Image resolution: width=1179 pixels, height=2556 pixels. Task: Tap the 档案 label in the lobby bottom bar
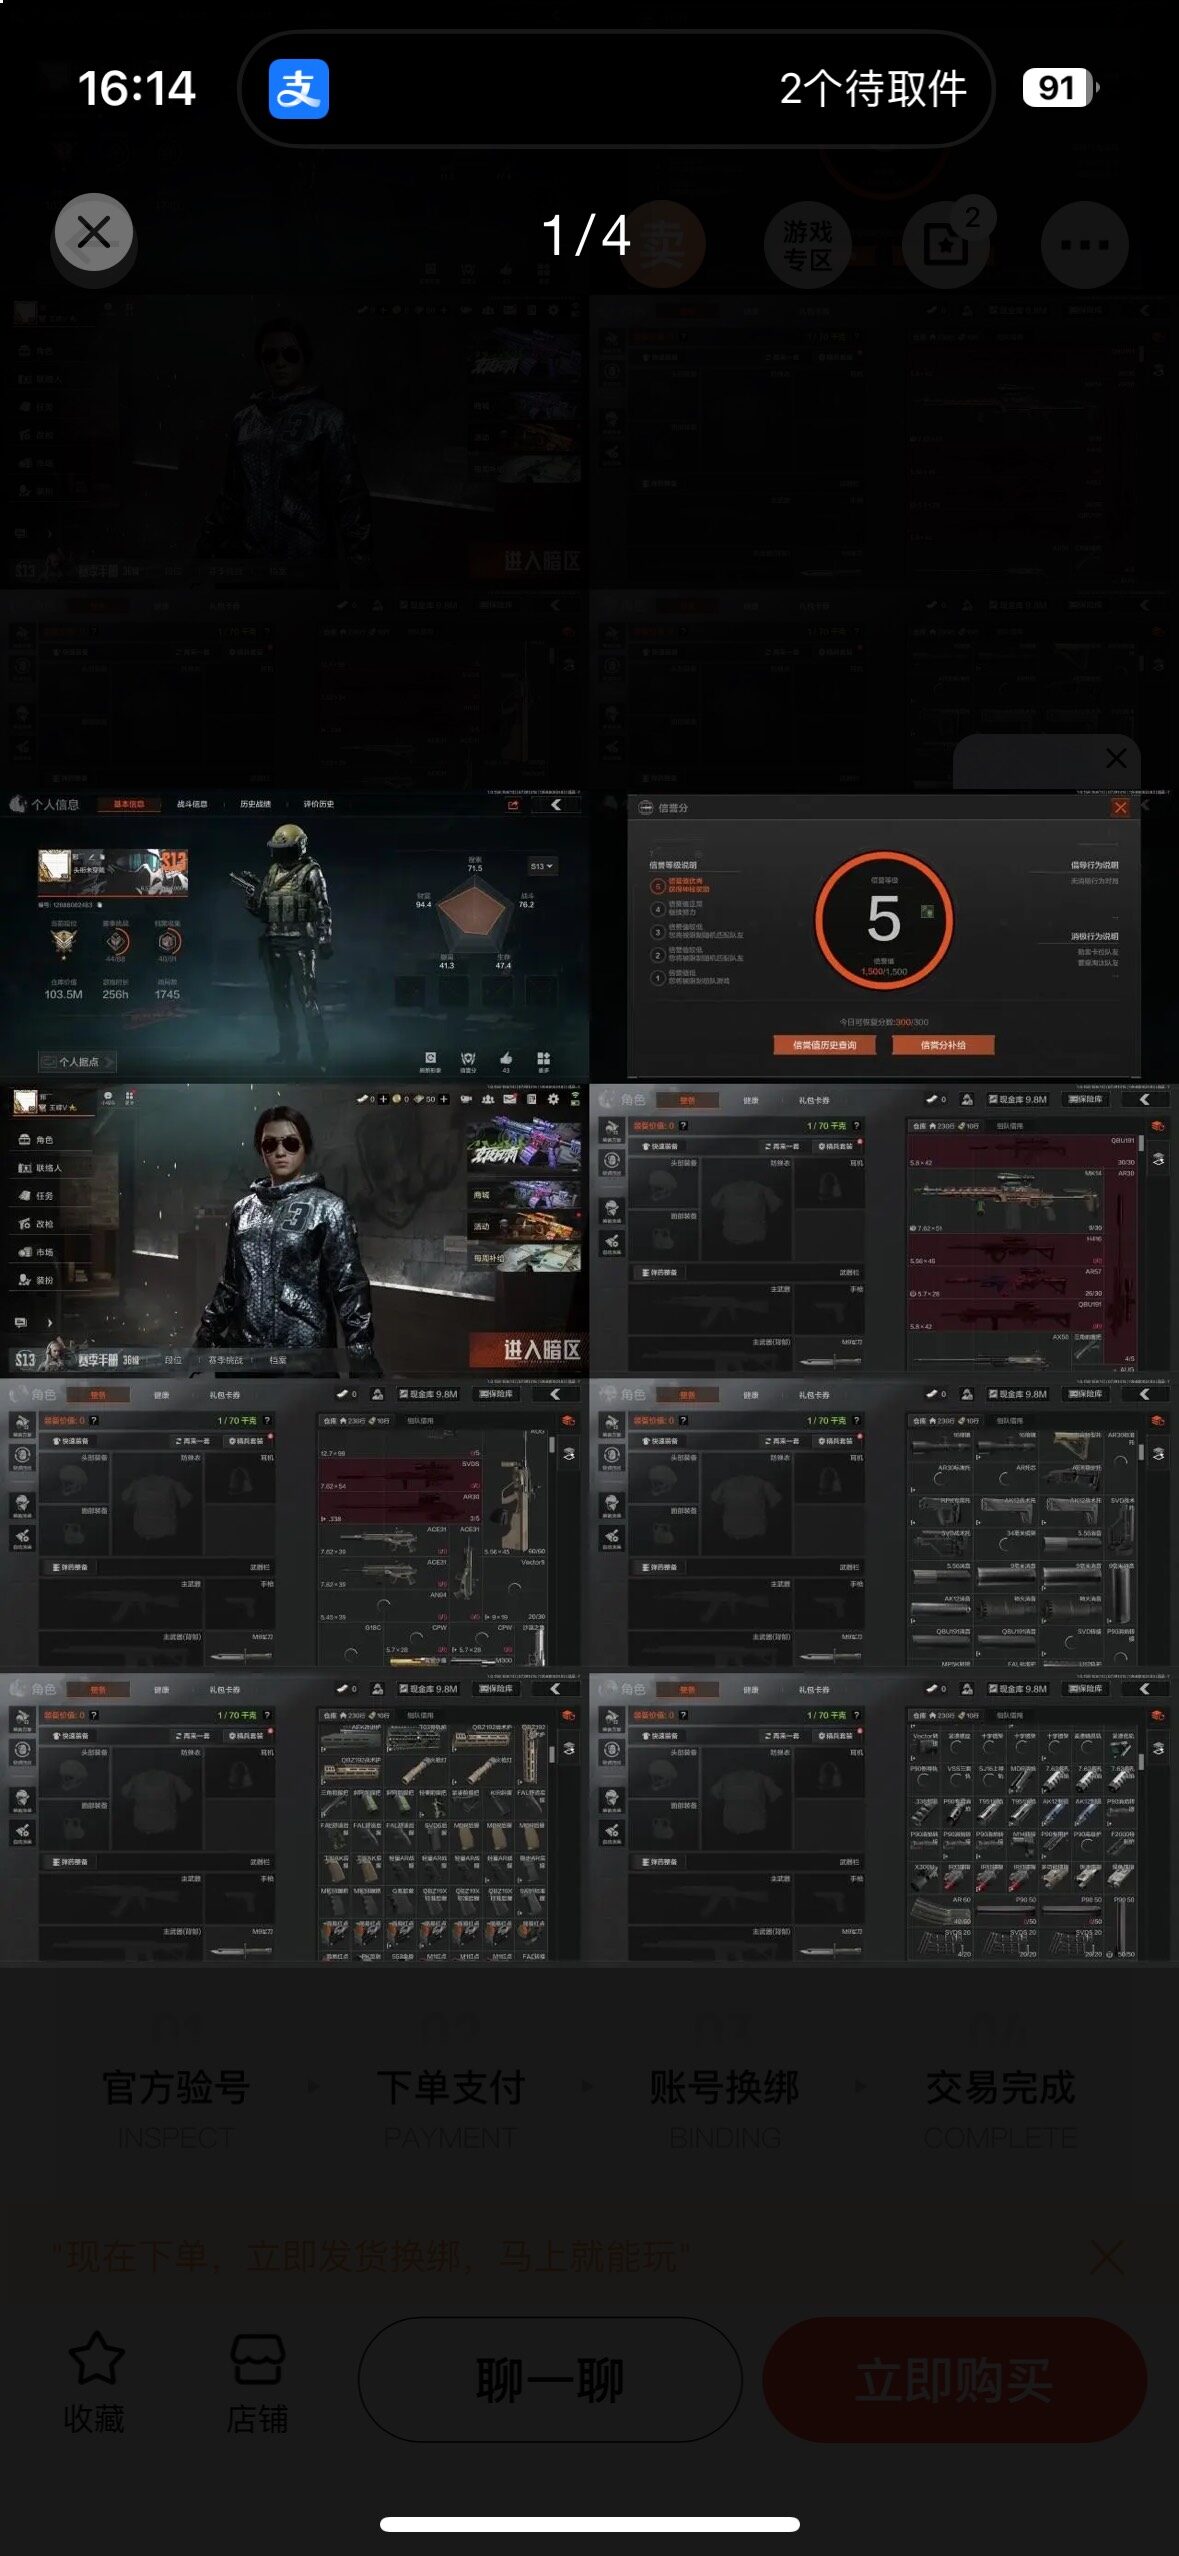tap(278, 1360)
